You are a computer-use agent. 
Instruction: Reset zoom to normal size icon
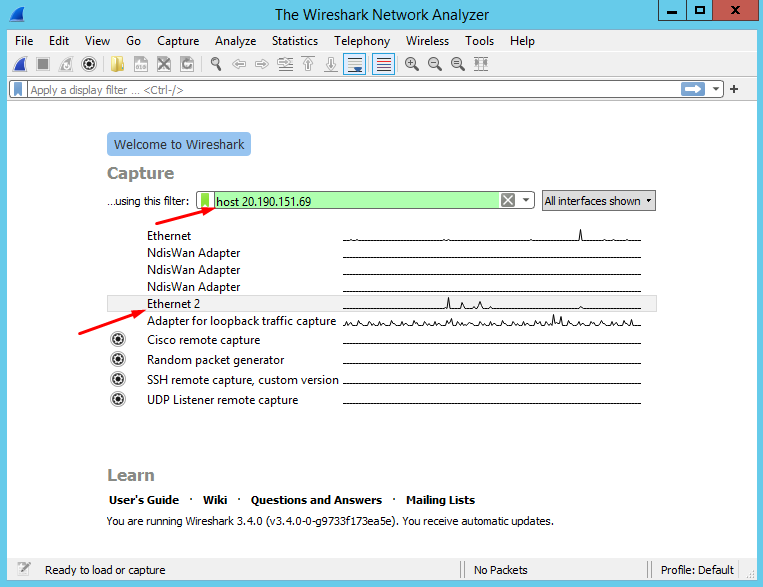pos(457,64)
